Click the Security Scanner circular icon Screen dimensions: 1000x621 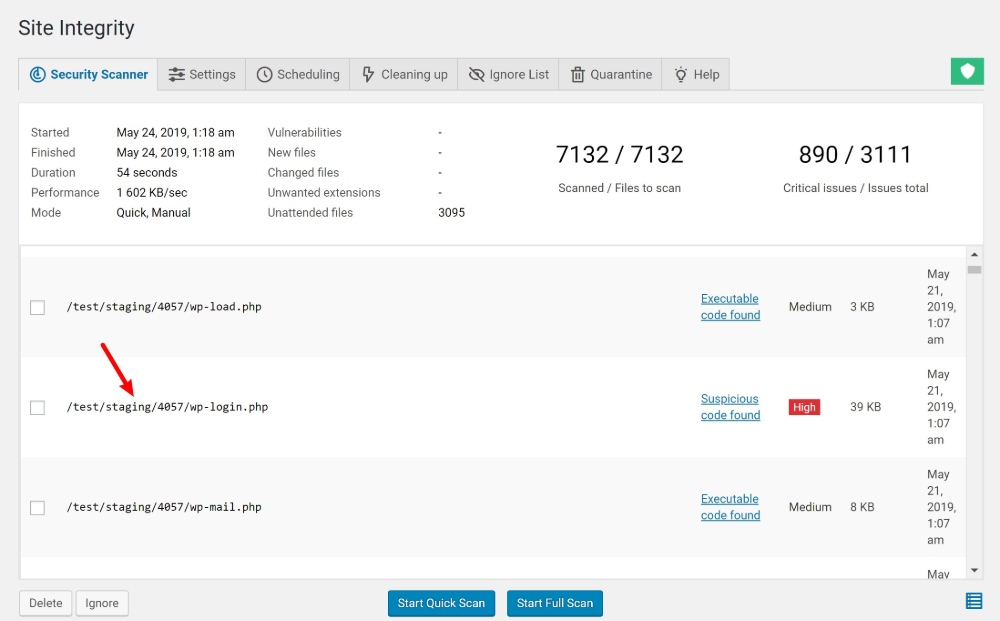click(x=38, y=75)
